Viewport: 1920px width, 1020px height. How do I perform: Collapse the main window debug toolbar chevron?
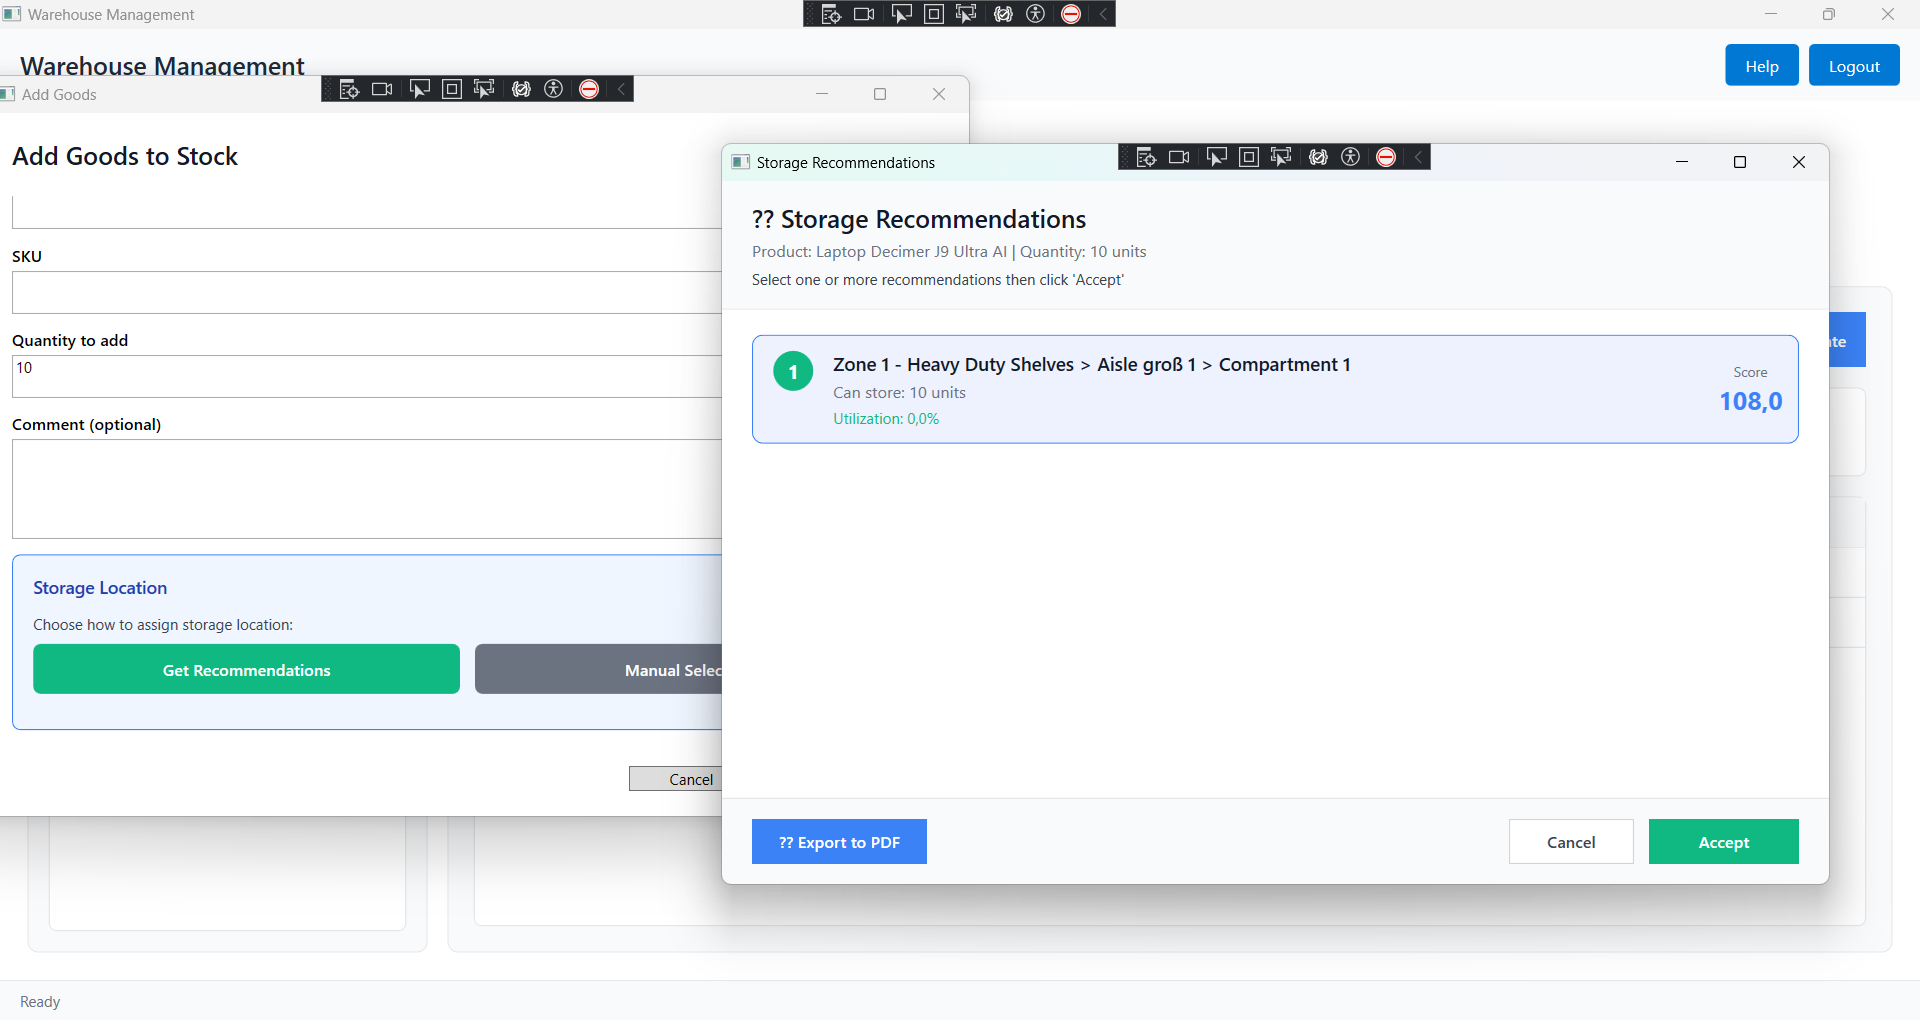(x=1103, y=14)
